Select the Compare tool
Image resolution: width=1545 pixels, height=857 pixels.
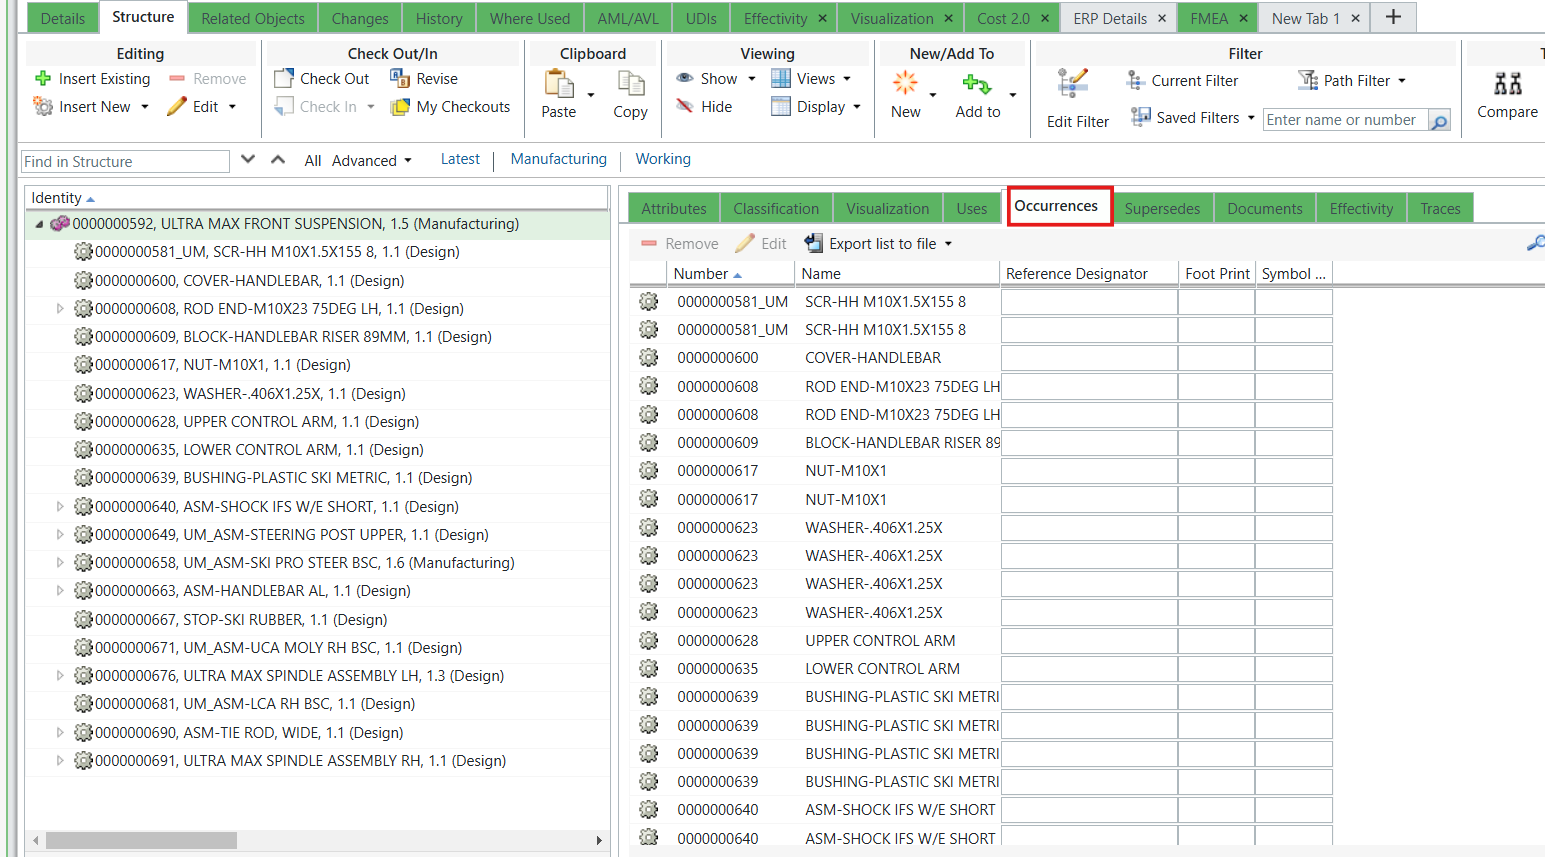1507,93
